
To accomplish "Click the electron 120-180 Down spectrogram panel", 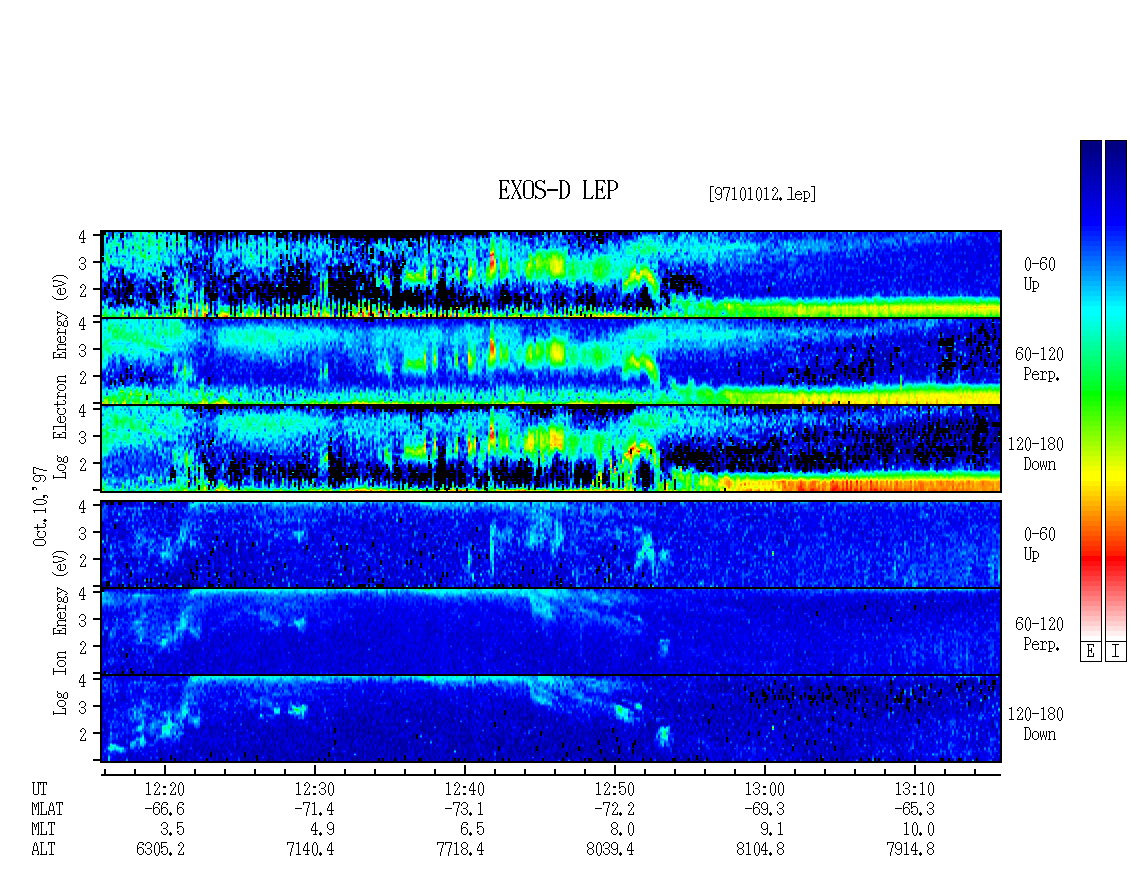I will 551,448.
